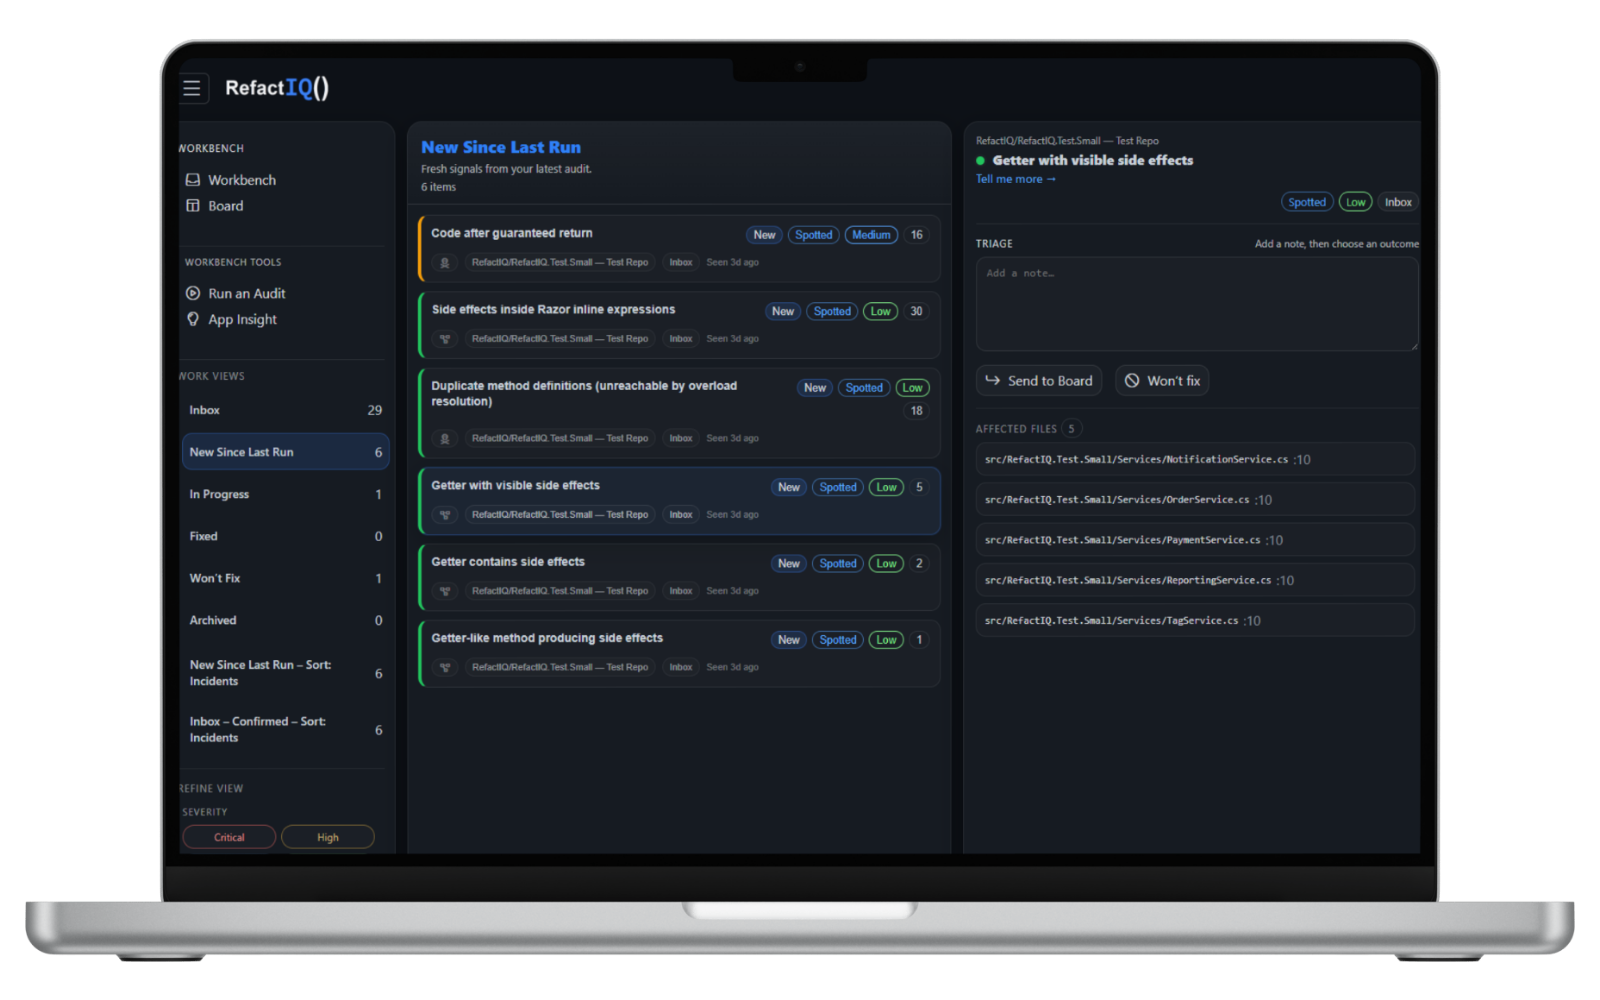This screenshot has width=1600, height=1000.
Task: Expand the Tell me more link
Action: pyautogui.click(x=1015, y=179)
